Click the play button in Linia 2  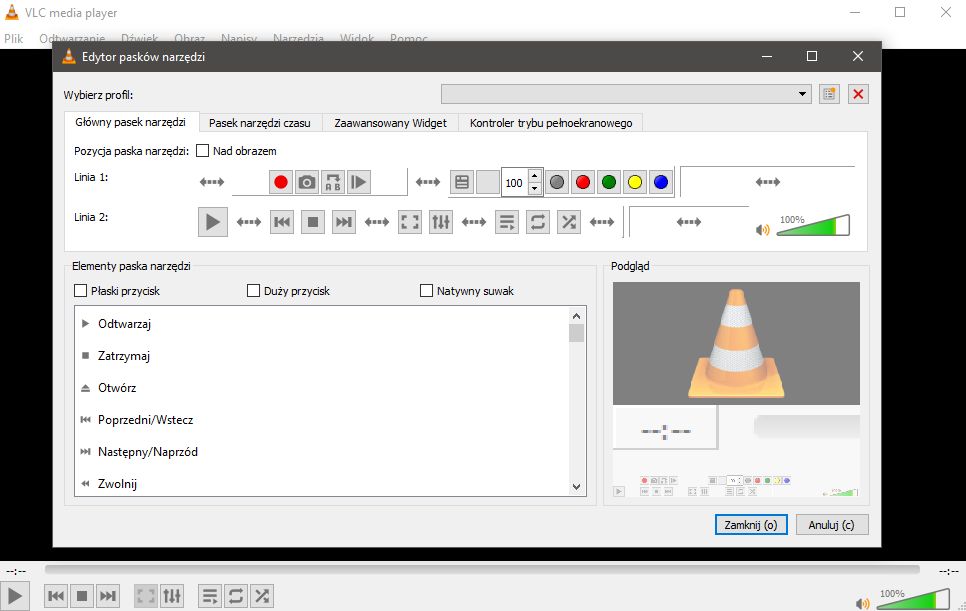tap(213, 222)
